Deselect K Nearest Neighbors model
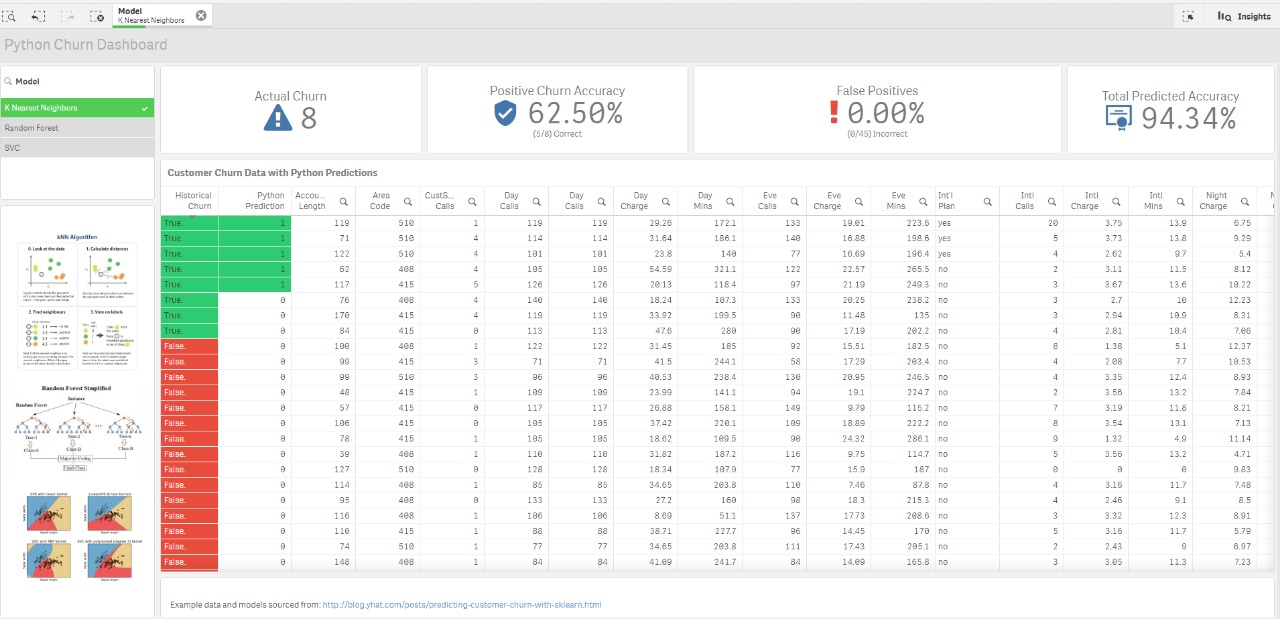The width and height of the screenshot is (1280, 619). (77, 108)
